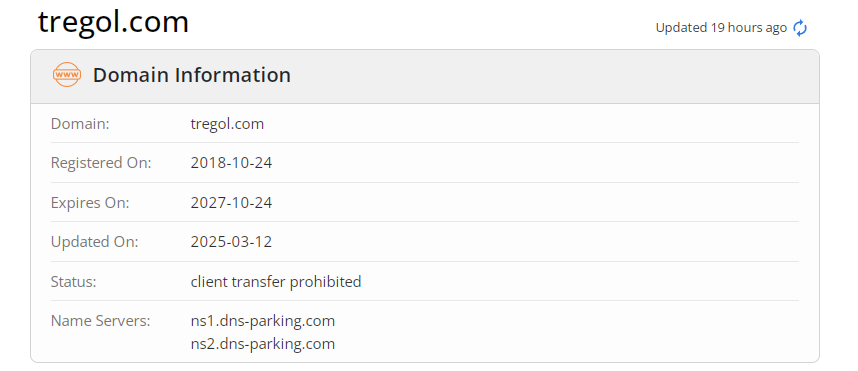Image resolution: width=858 pixels, height=371 pixels.
Task: Click ns1.dns-parking.com name server
Action: (x=263, y=321)
